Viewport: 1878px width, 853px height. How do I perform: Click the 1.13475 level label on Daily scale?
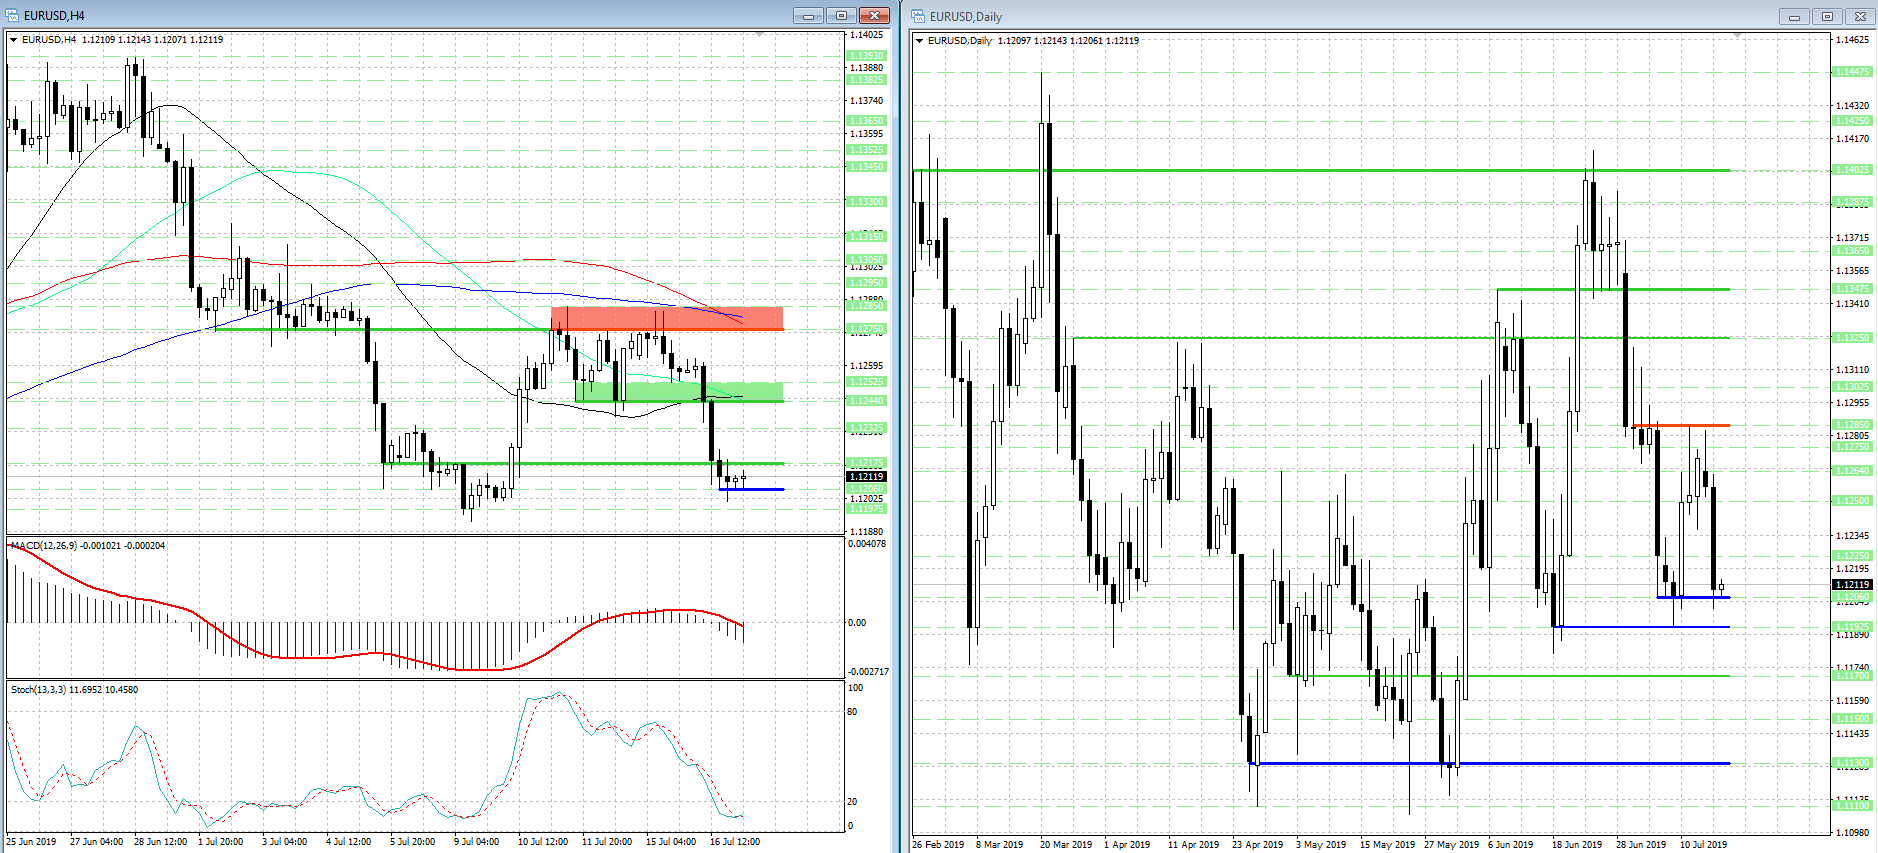(1852, 289)
